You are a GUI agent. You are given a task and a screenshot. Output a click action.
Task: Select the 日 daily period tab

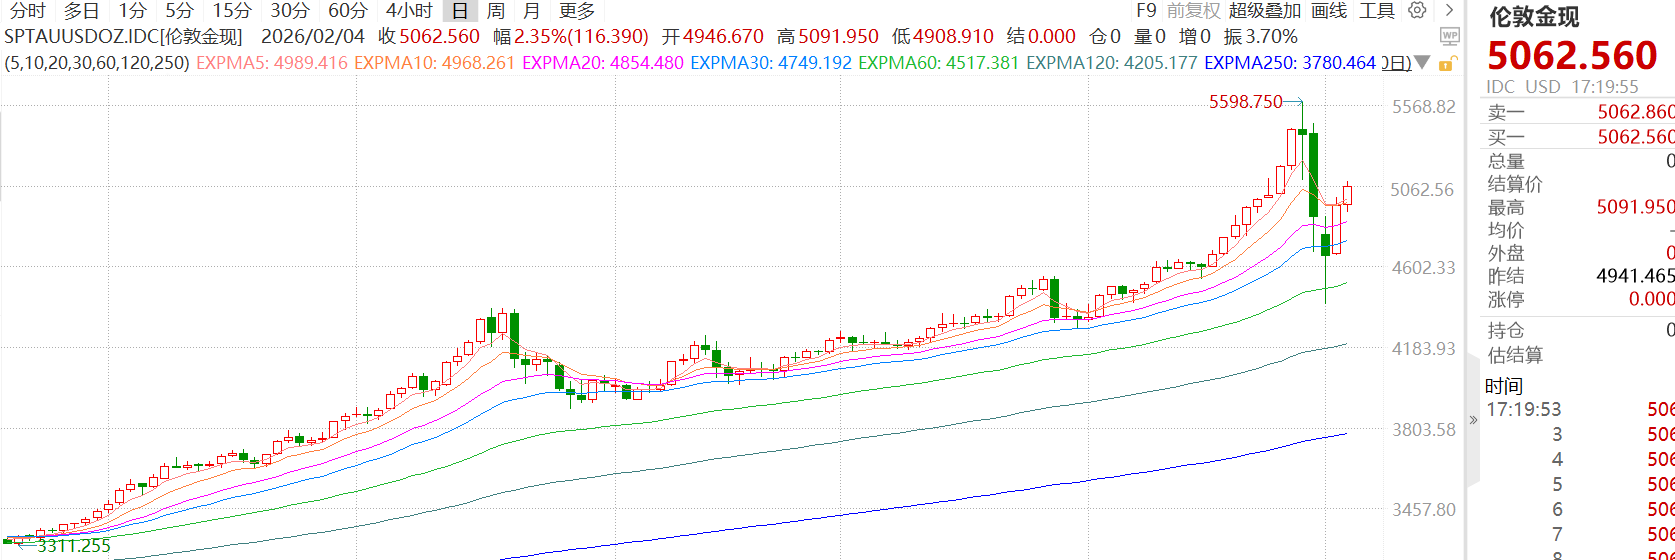click(x=459, y=11)
